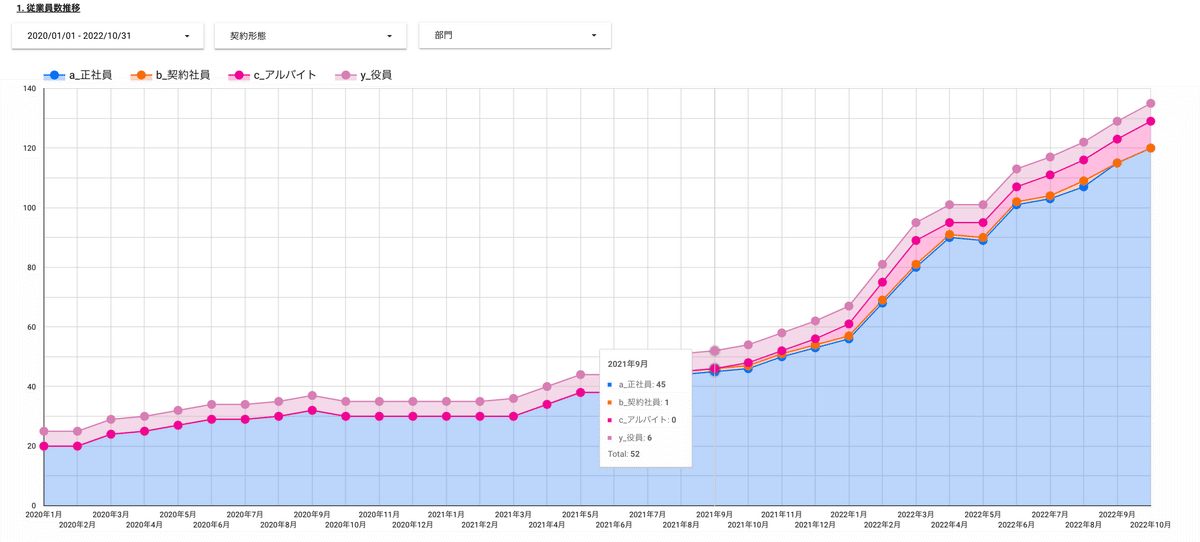Select the c_アルバイト data point at 2020年1月

[x=44, y=446]
